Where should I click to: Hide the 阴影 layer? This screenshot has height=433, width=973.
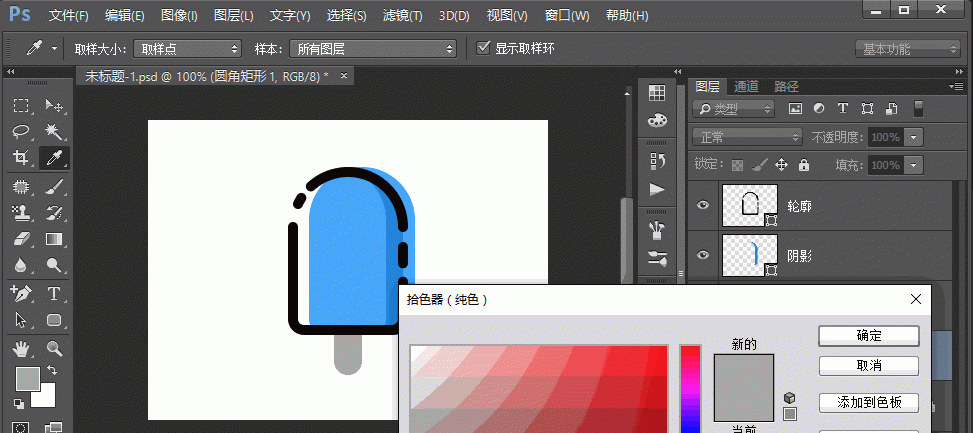tap(703, 256)
